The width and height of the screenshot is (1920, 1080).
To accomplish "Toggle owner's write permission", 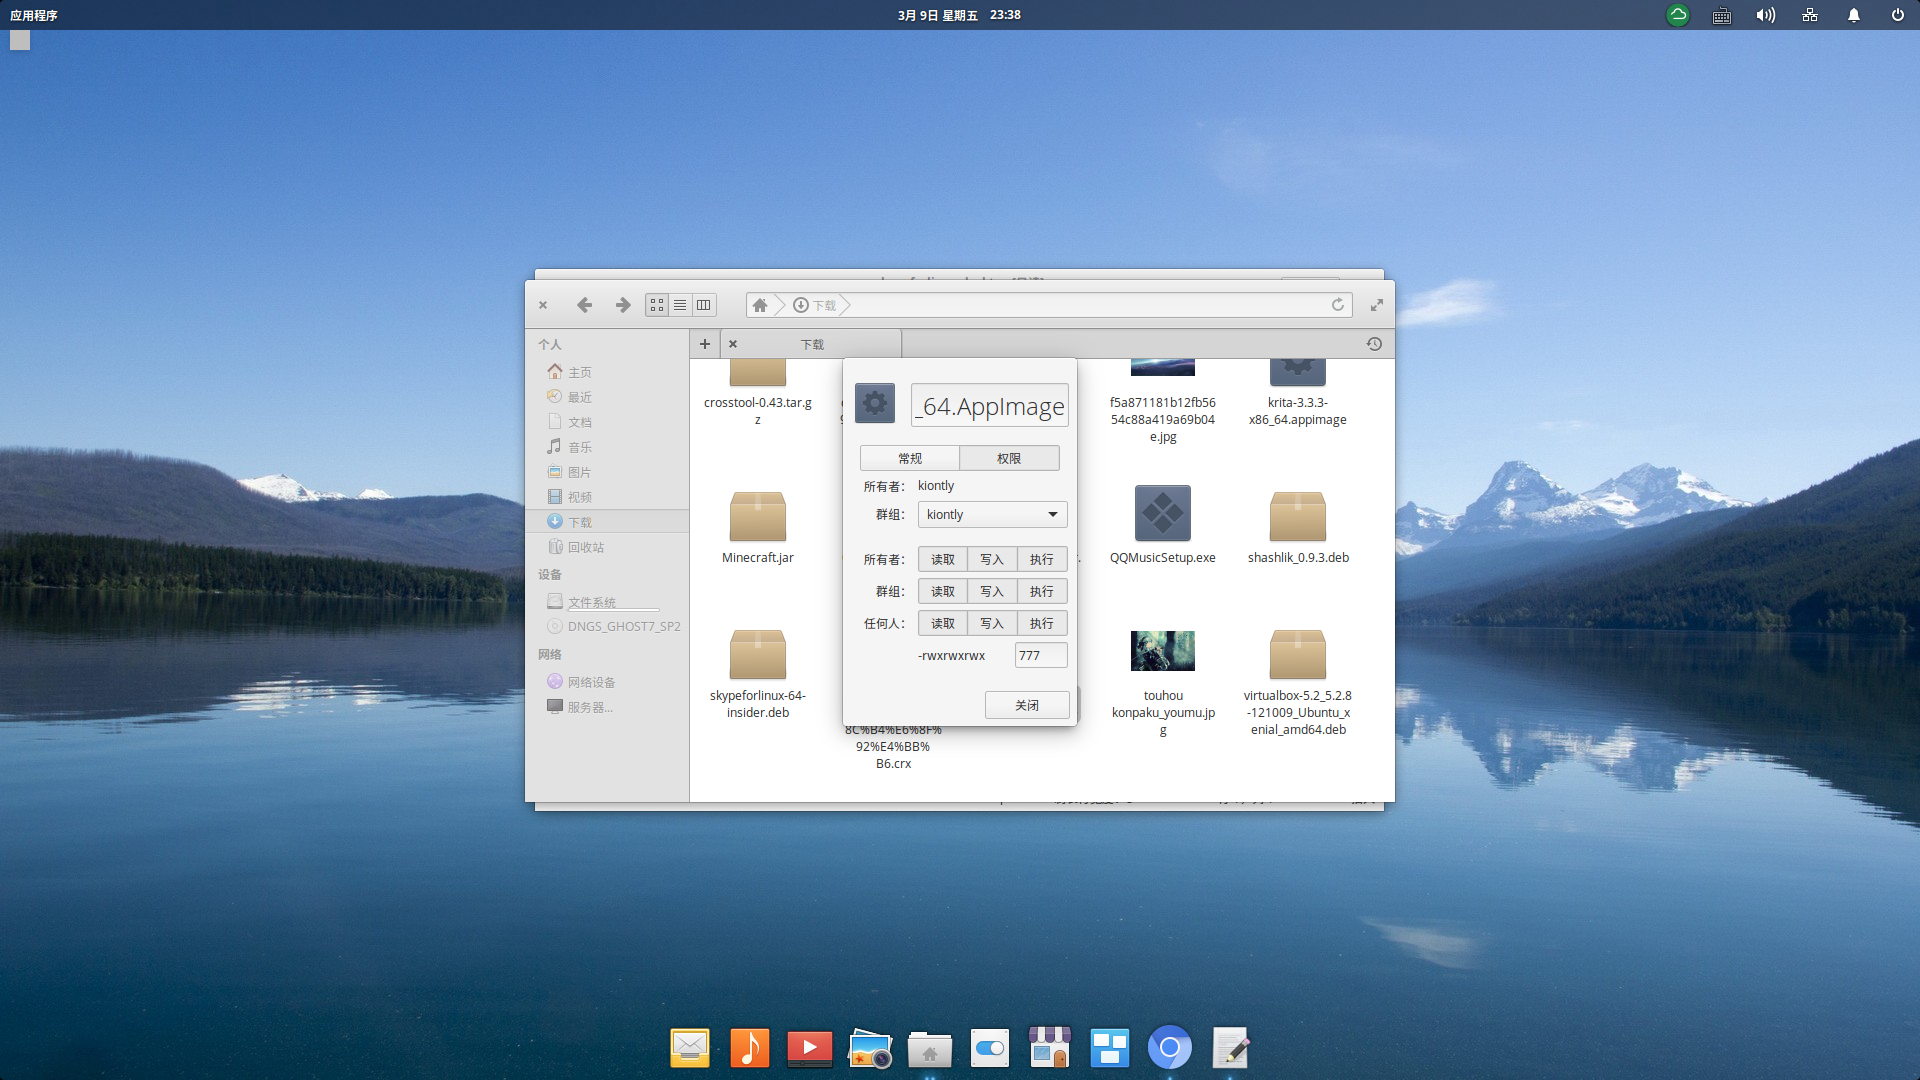I will pyautogui.click(x=991, y=560).
